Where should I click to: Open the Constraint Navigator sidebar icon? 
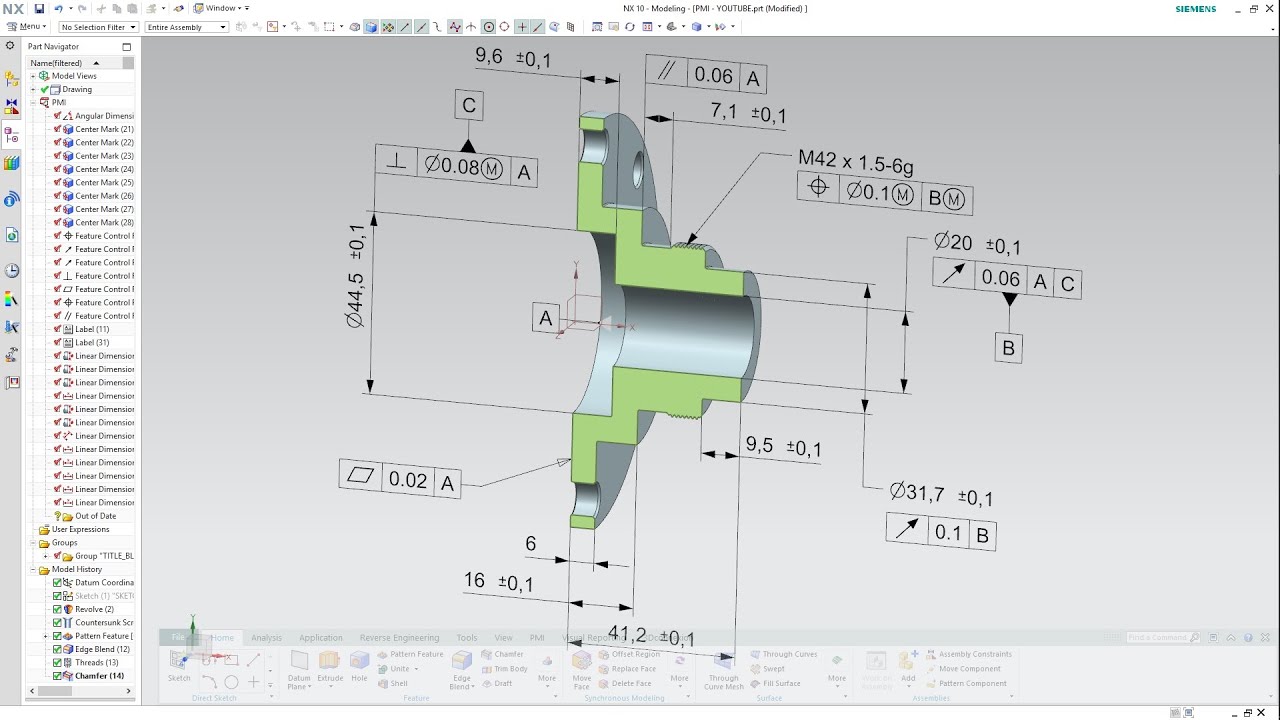[x=12, y=105]
